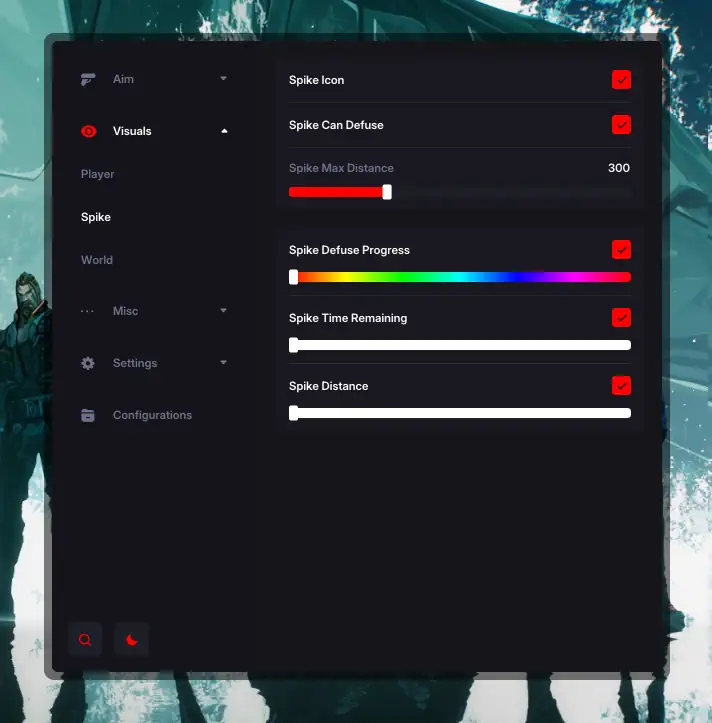Open search with the magnifier icon
The height and width of the screenshot is (723, 712).
(85, 640)
